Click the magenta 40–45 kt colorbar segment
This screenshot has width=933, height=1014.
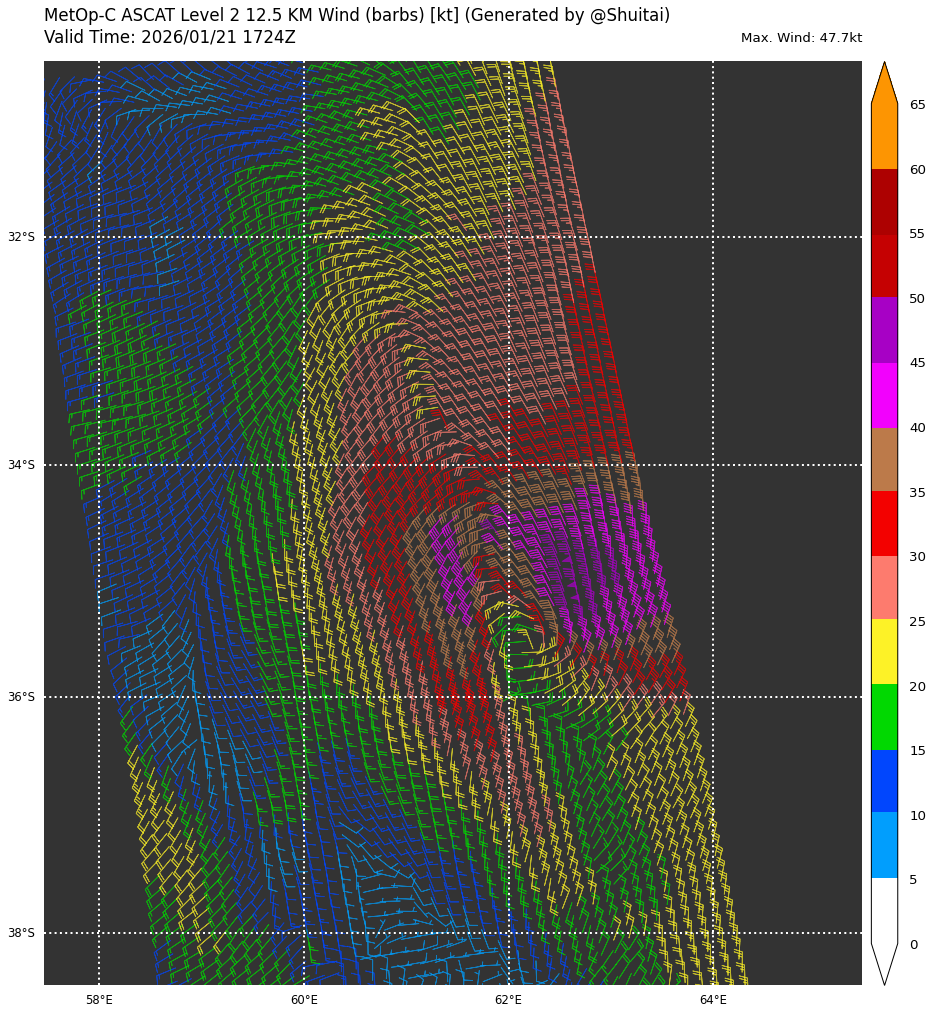click(x=884, y=395)
